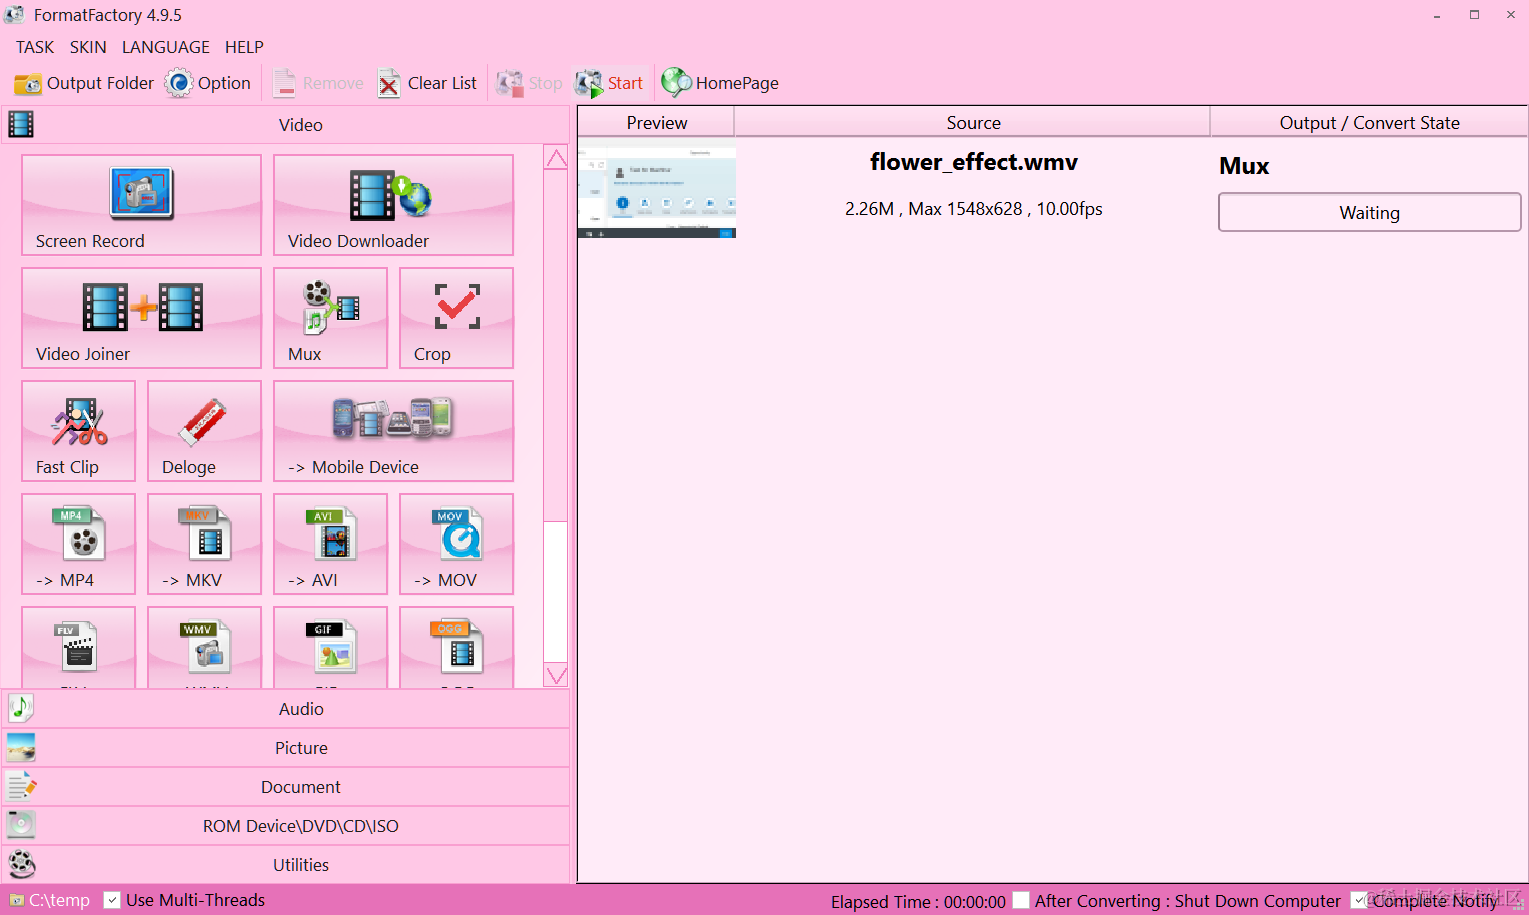Convert to MKV format

pyautogui.click(x=204, y=544)
